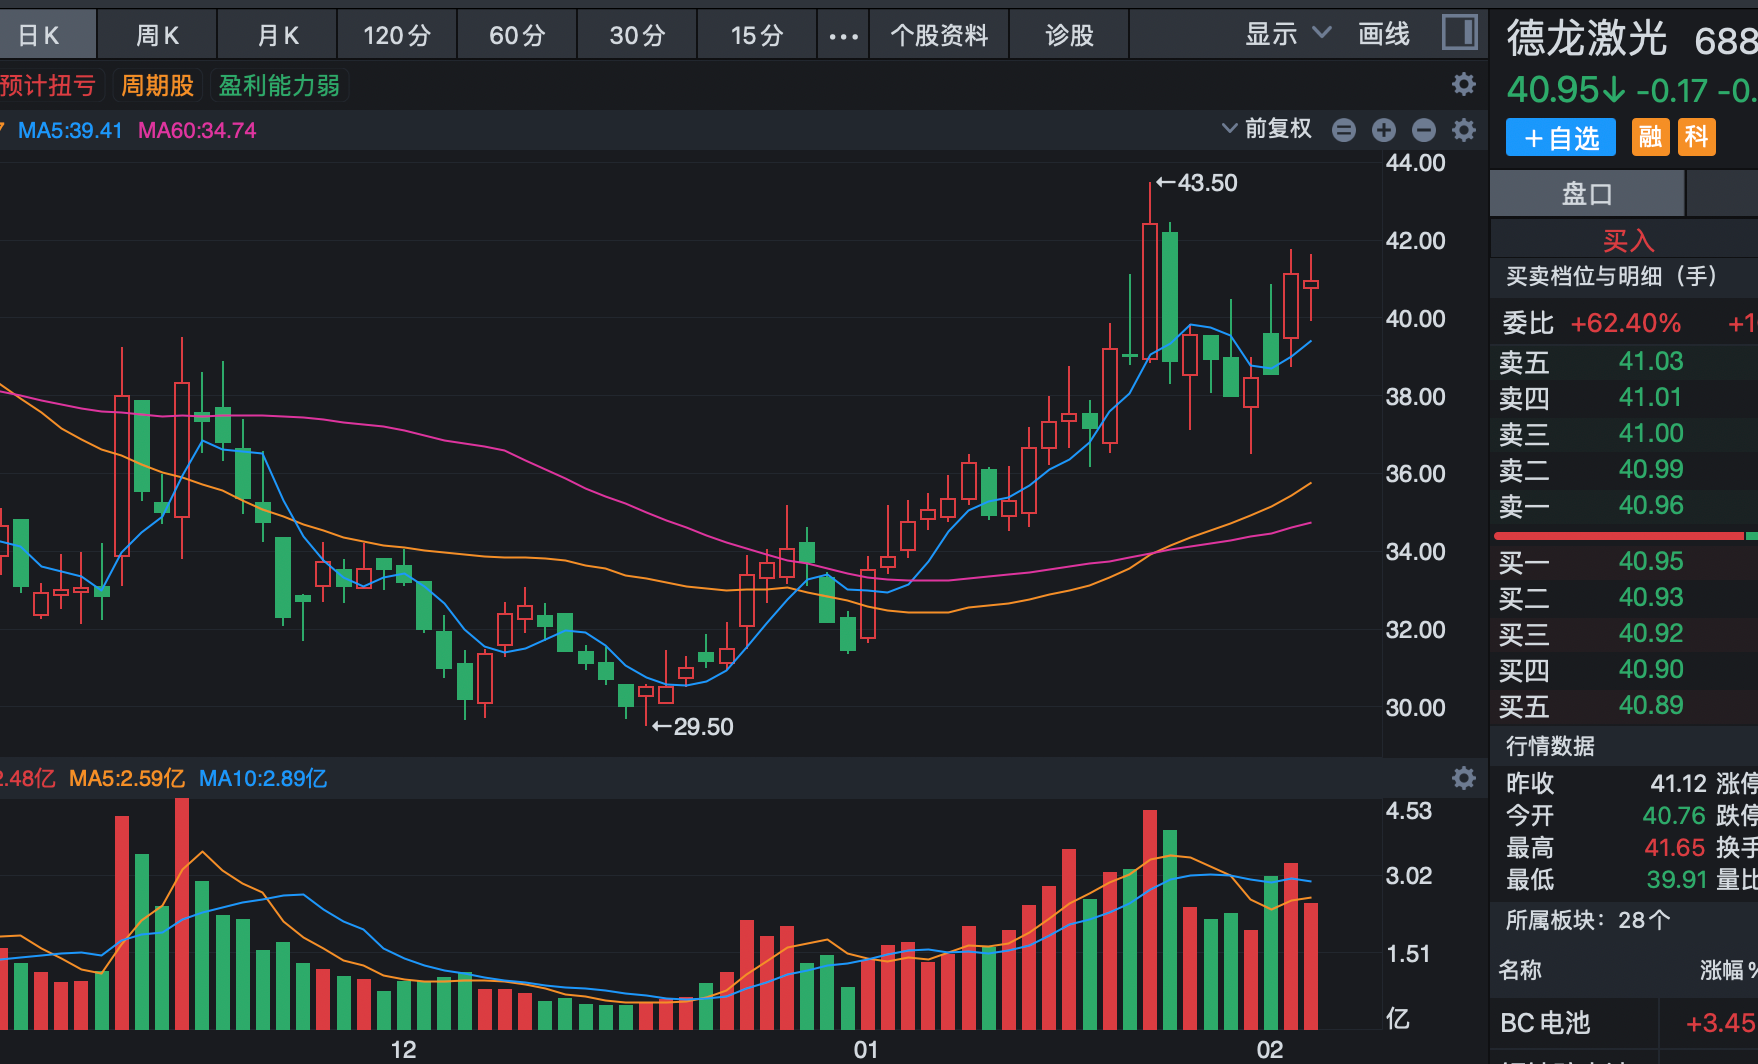Open the tag row settings gear
The image size is (1758, 1064).
click(1464, 84)
